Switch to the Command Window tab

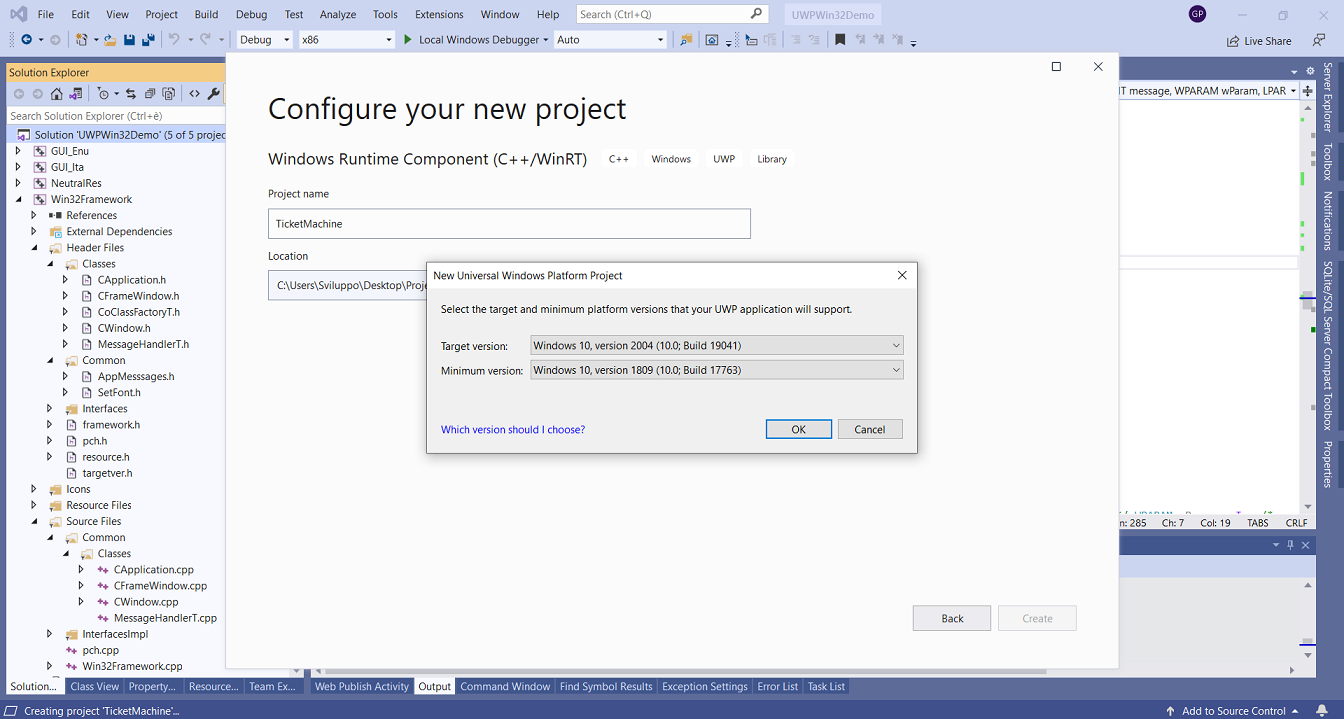tap(505, 687)
